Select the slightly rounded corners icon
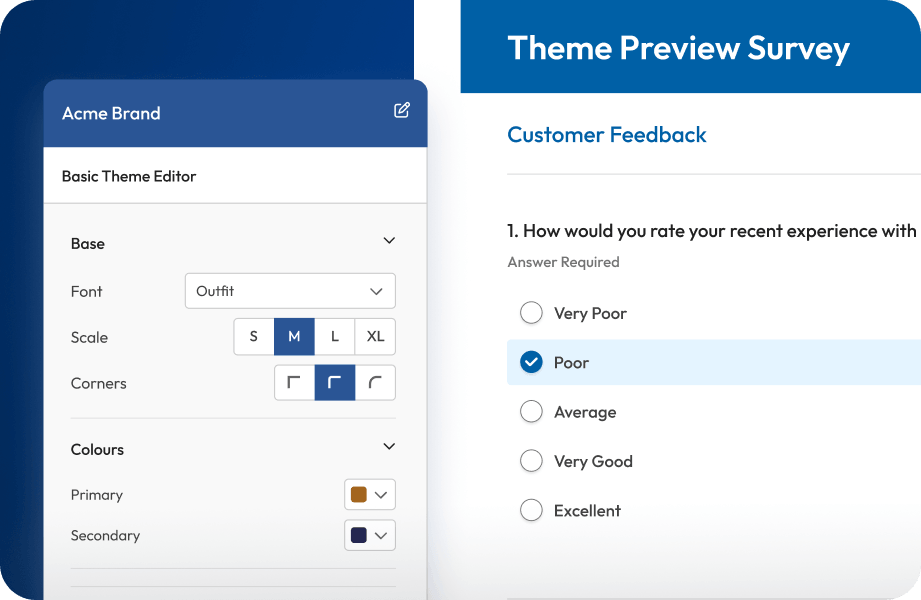 tap(335, 383)
